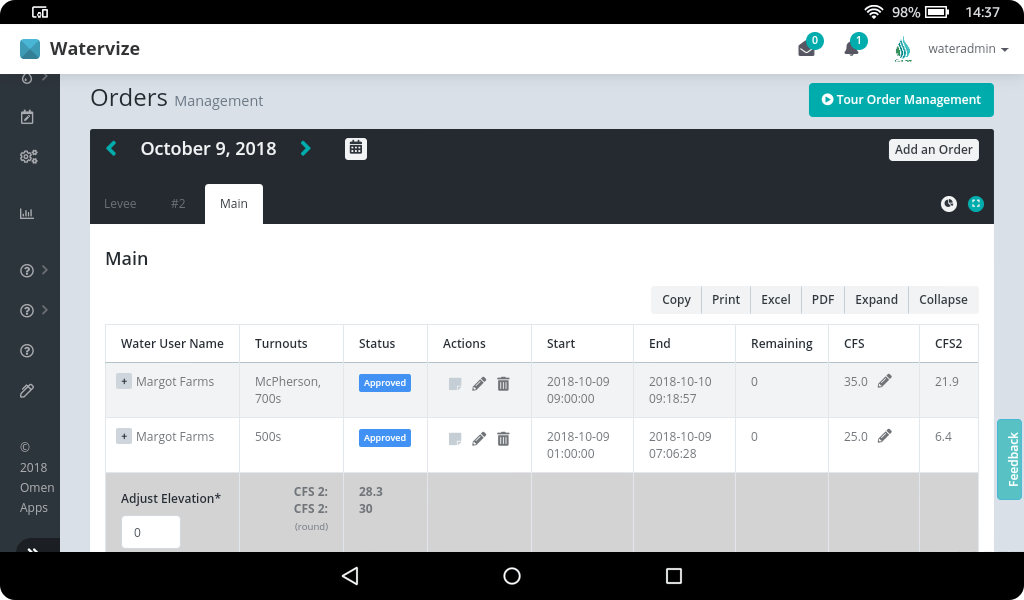Expand Margot Farms McPherson row
The image size is (1024, 600).
pyautogui.click(x=124, y=381)
